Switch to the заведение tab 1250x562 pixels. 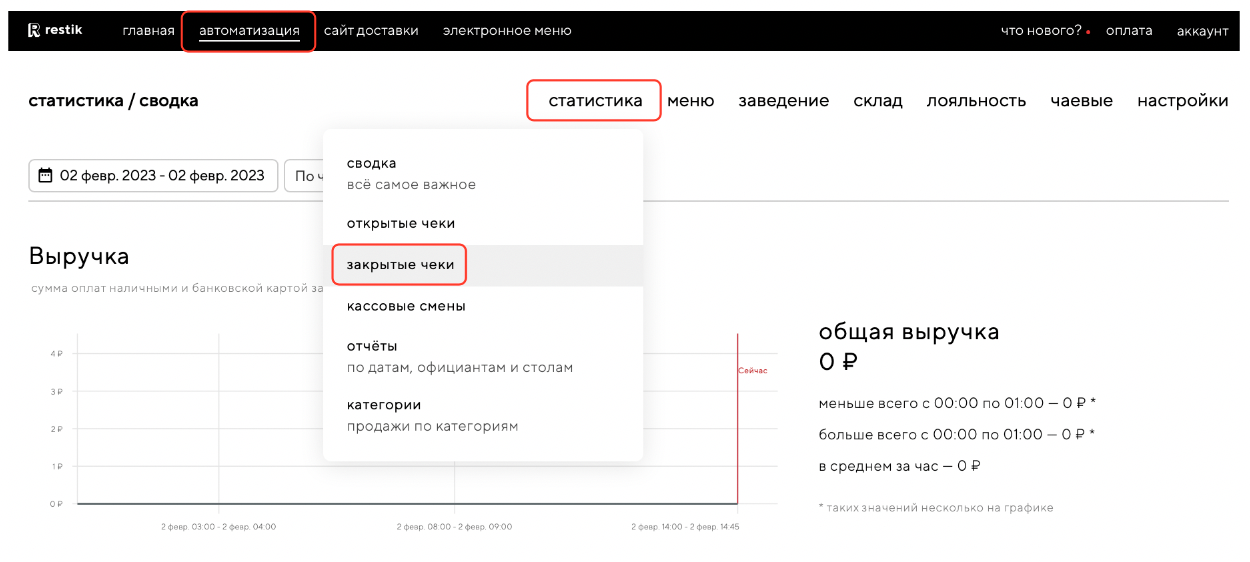point(784,100)
